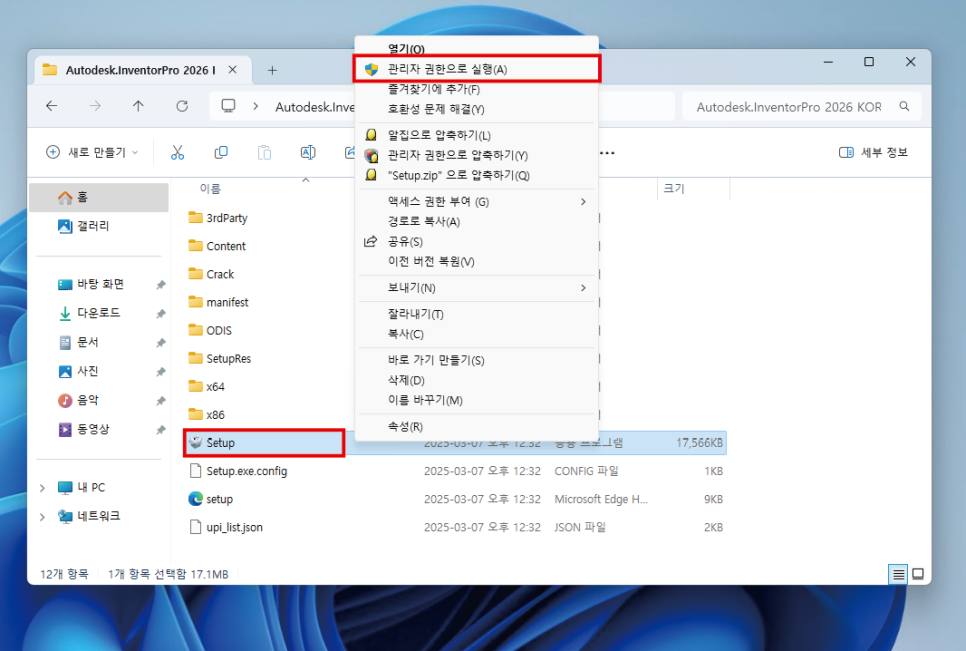Choose "Setup.zip" 으로 압축하기(Q)
Screen dimensions: 966x651
(x=477, y=175)
